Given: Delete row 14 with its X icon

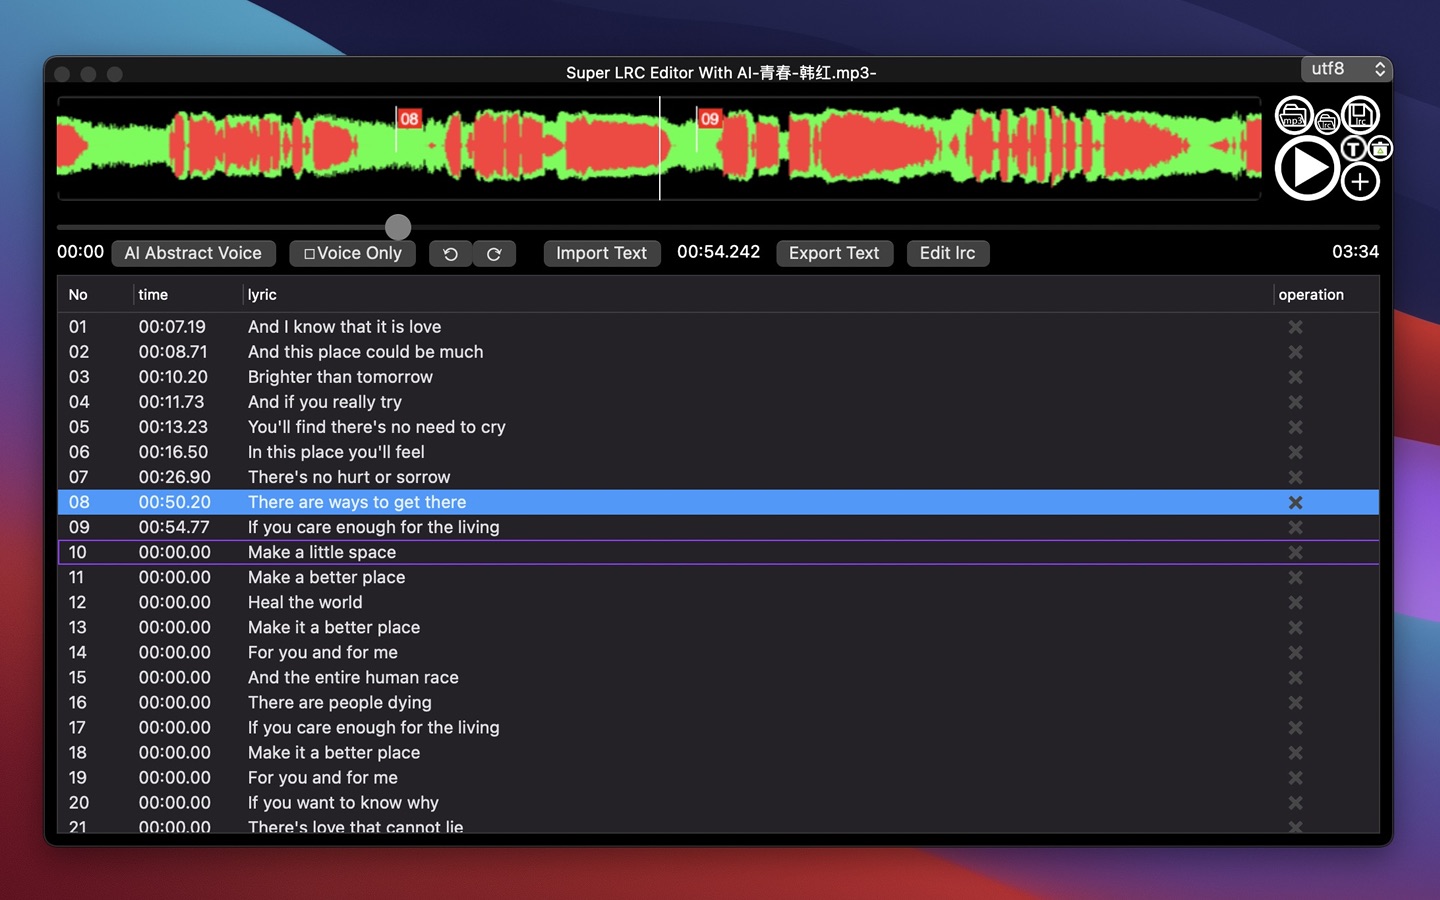Looking at the screenshot, I should (x=1295, y=652).
